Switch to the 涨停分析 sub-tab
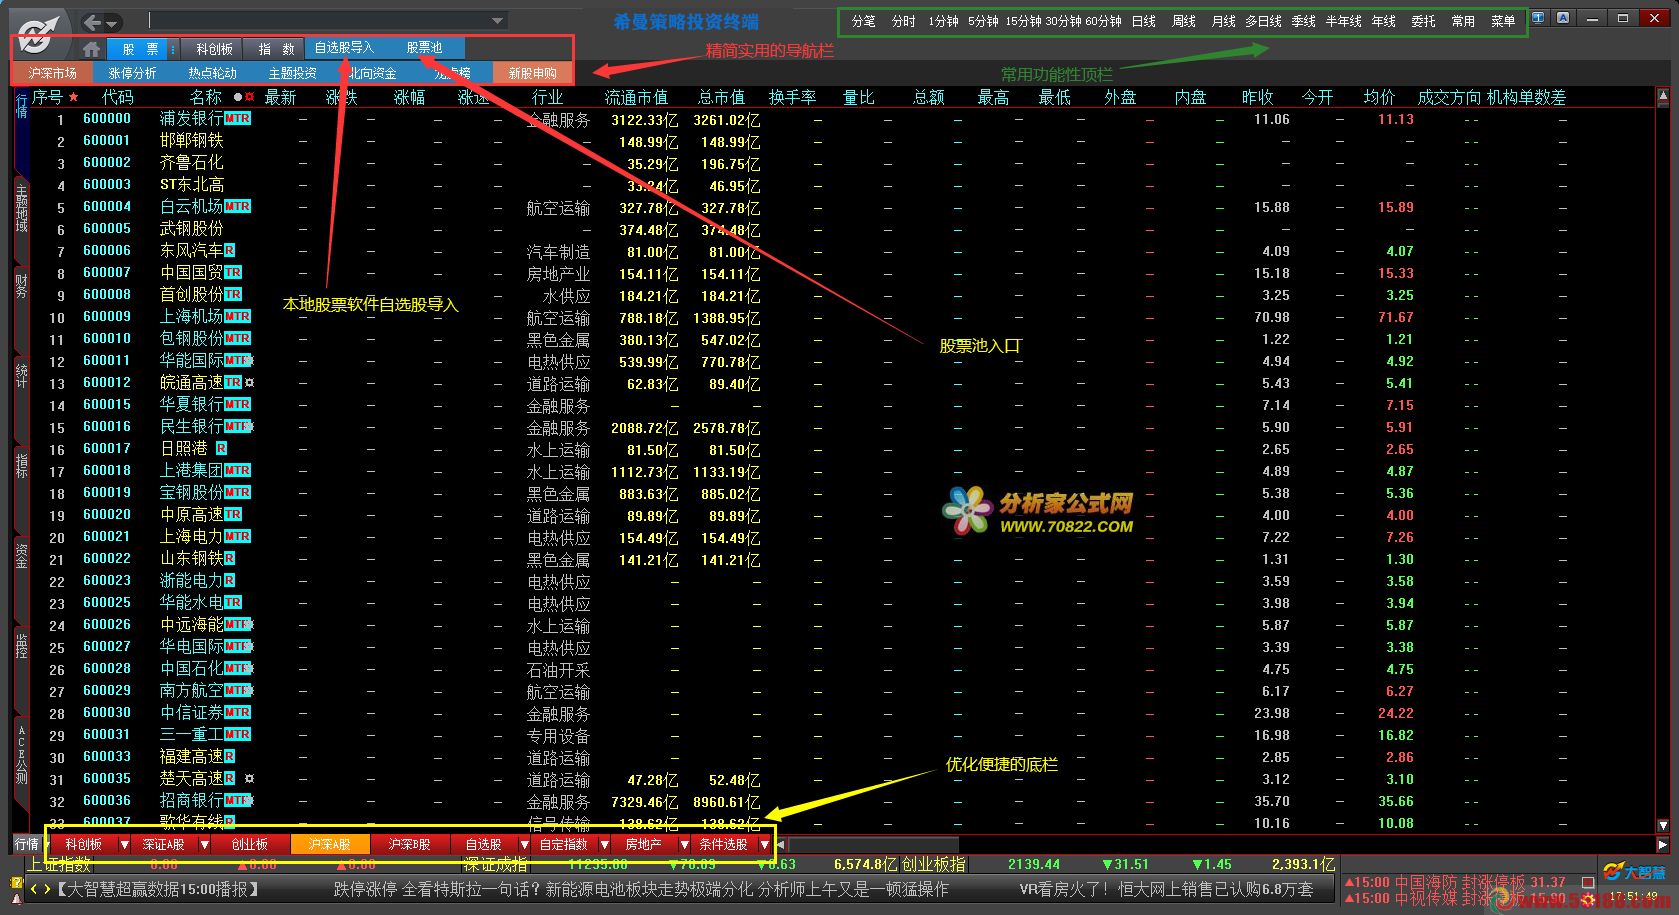 (132, 73)
